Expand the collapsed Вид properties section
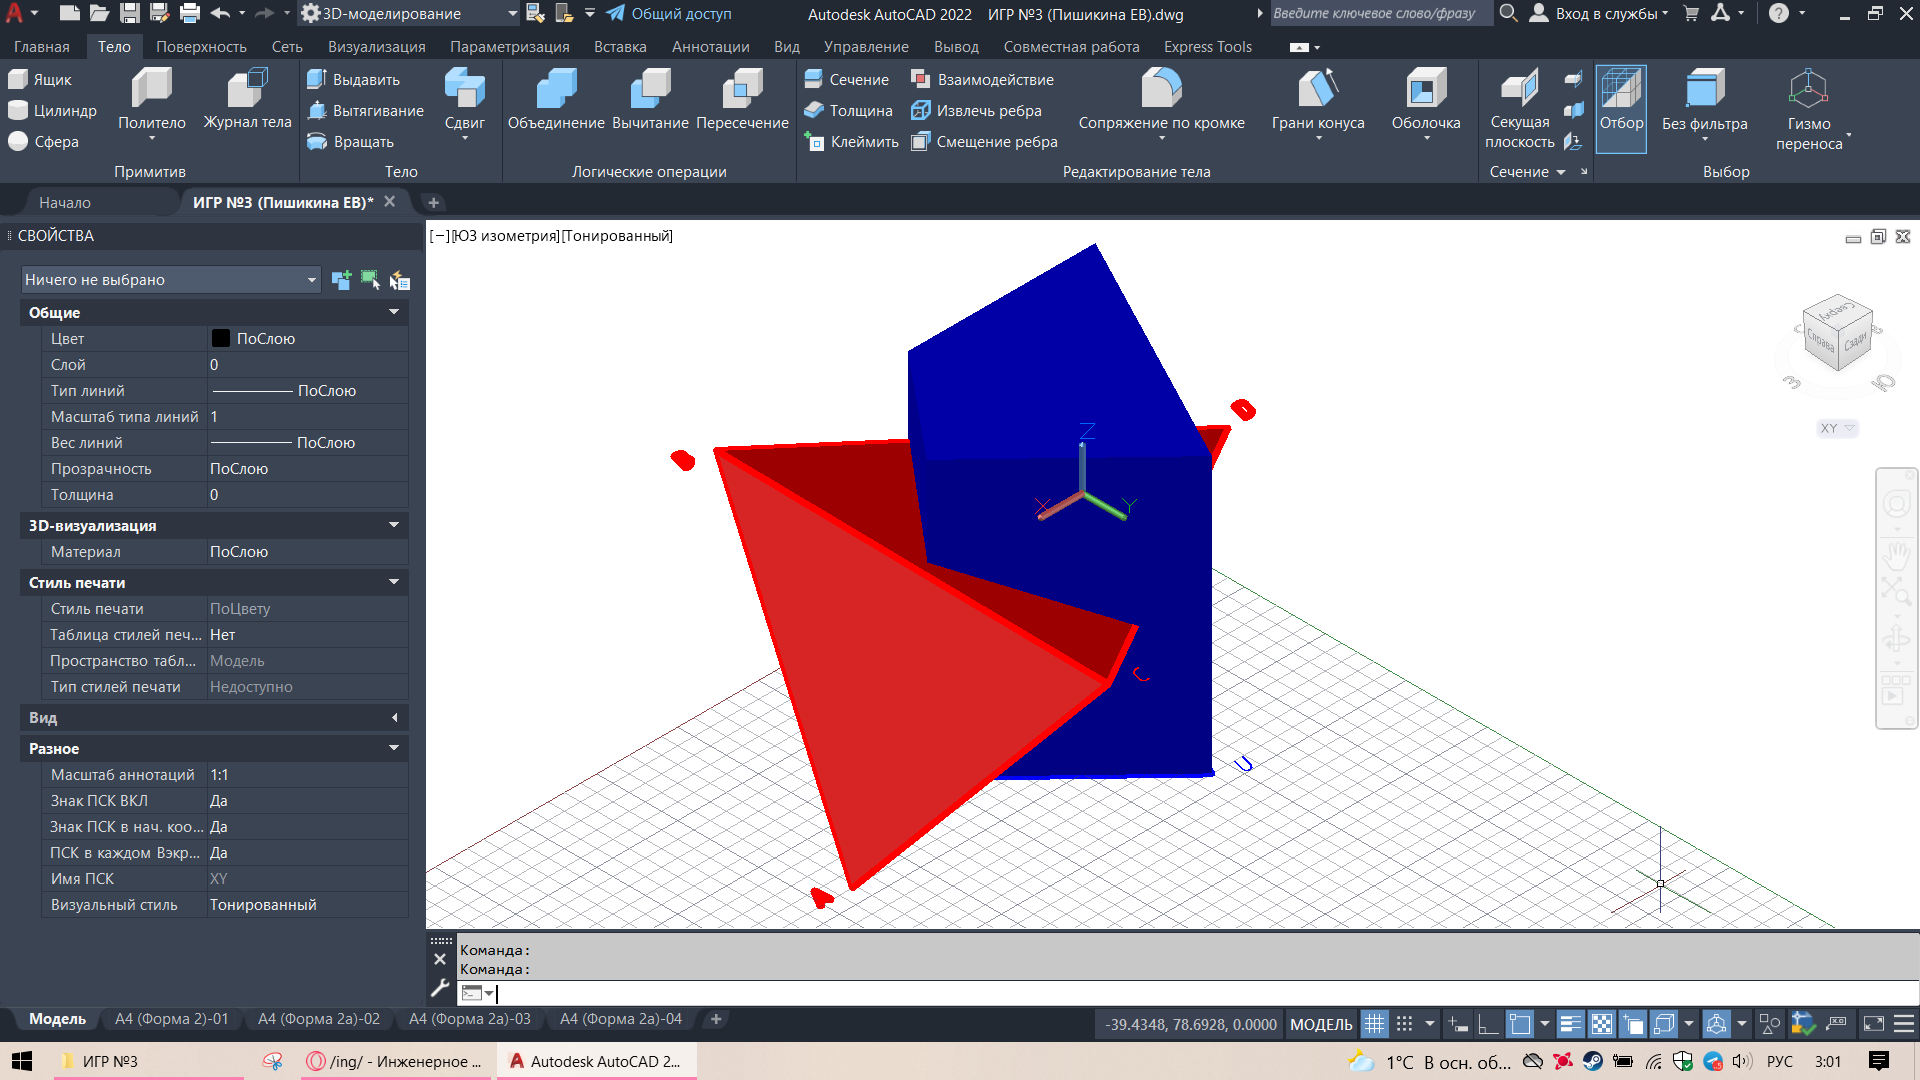 394,717
